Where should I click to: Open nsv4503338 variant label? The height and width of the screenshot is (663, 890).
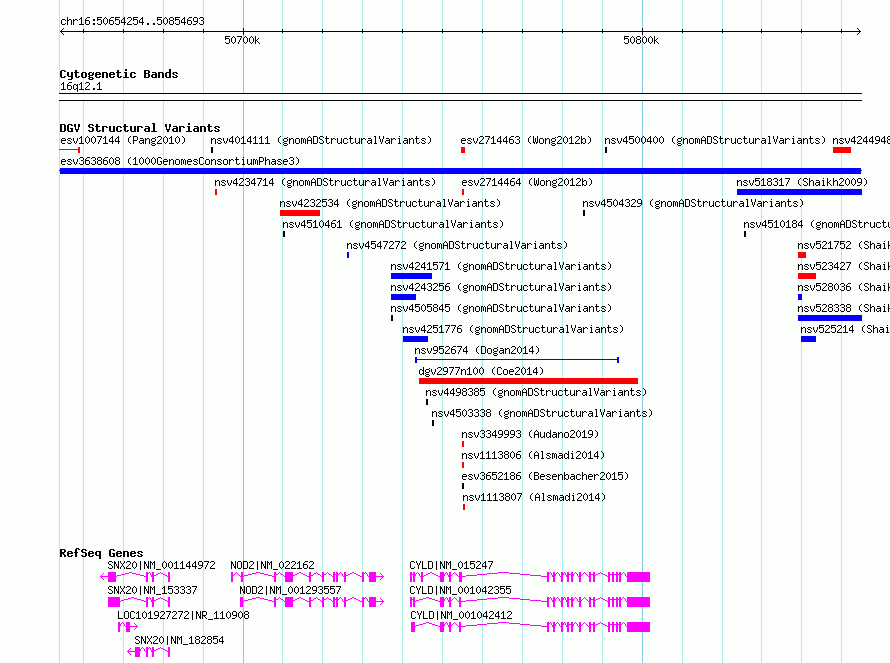(542, 413)
